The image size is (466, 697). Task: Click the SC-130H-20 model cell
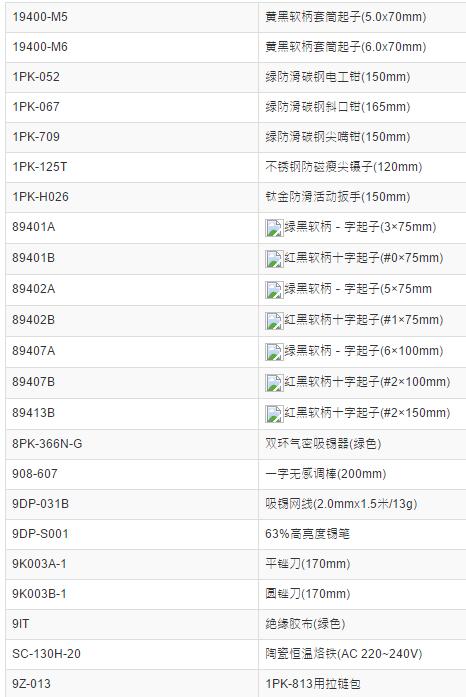coord(132,654)
